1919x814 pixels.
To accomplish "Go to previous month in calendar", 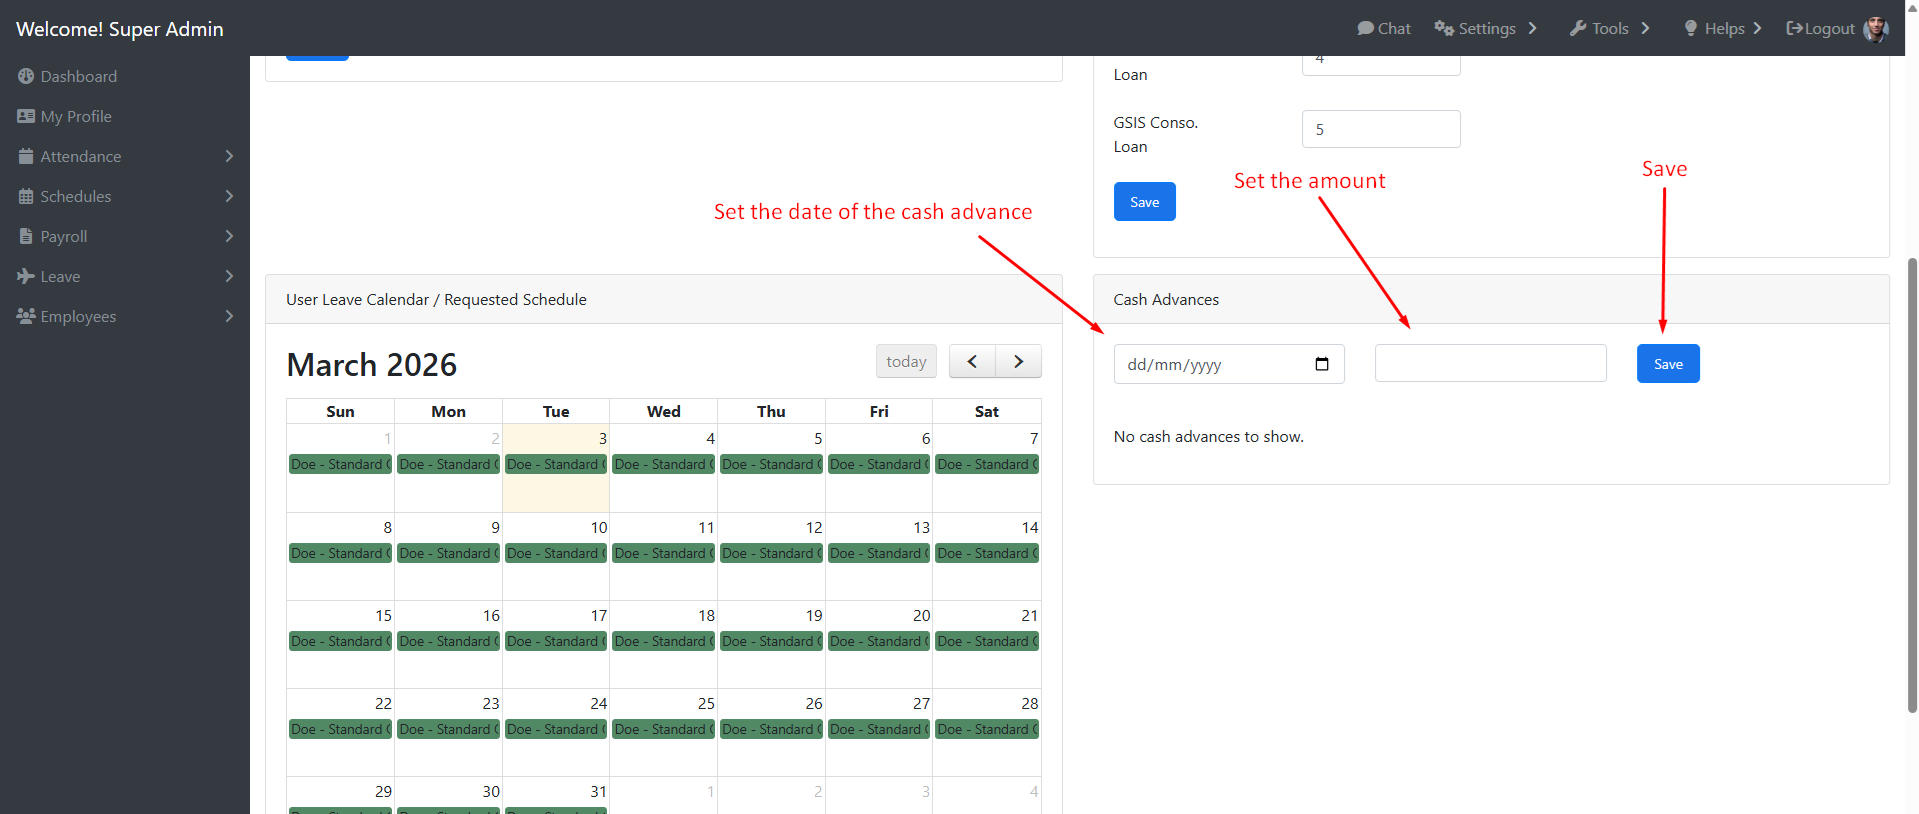I will tap(972, 362).
